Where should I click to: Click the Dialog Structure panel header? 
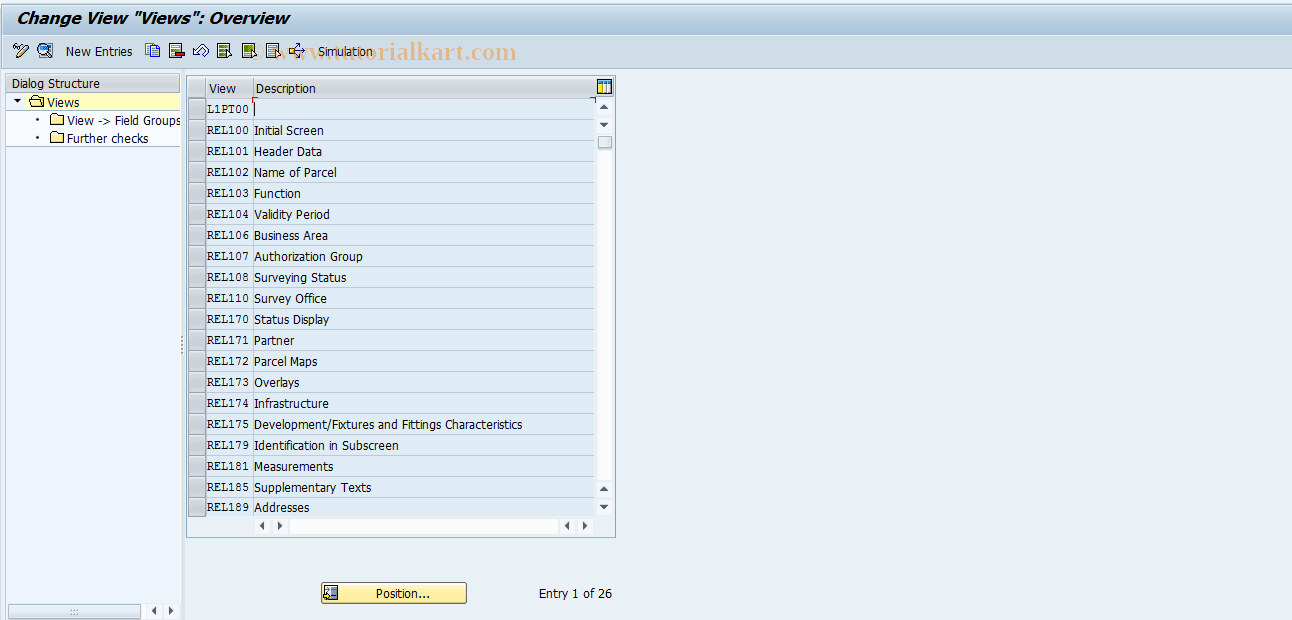[x=93, y=83]
